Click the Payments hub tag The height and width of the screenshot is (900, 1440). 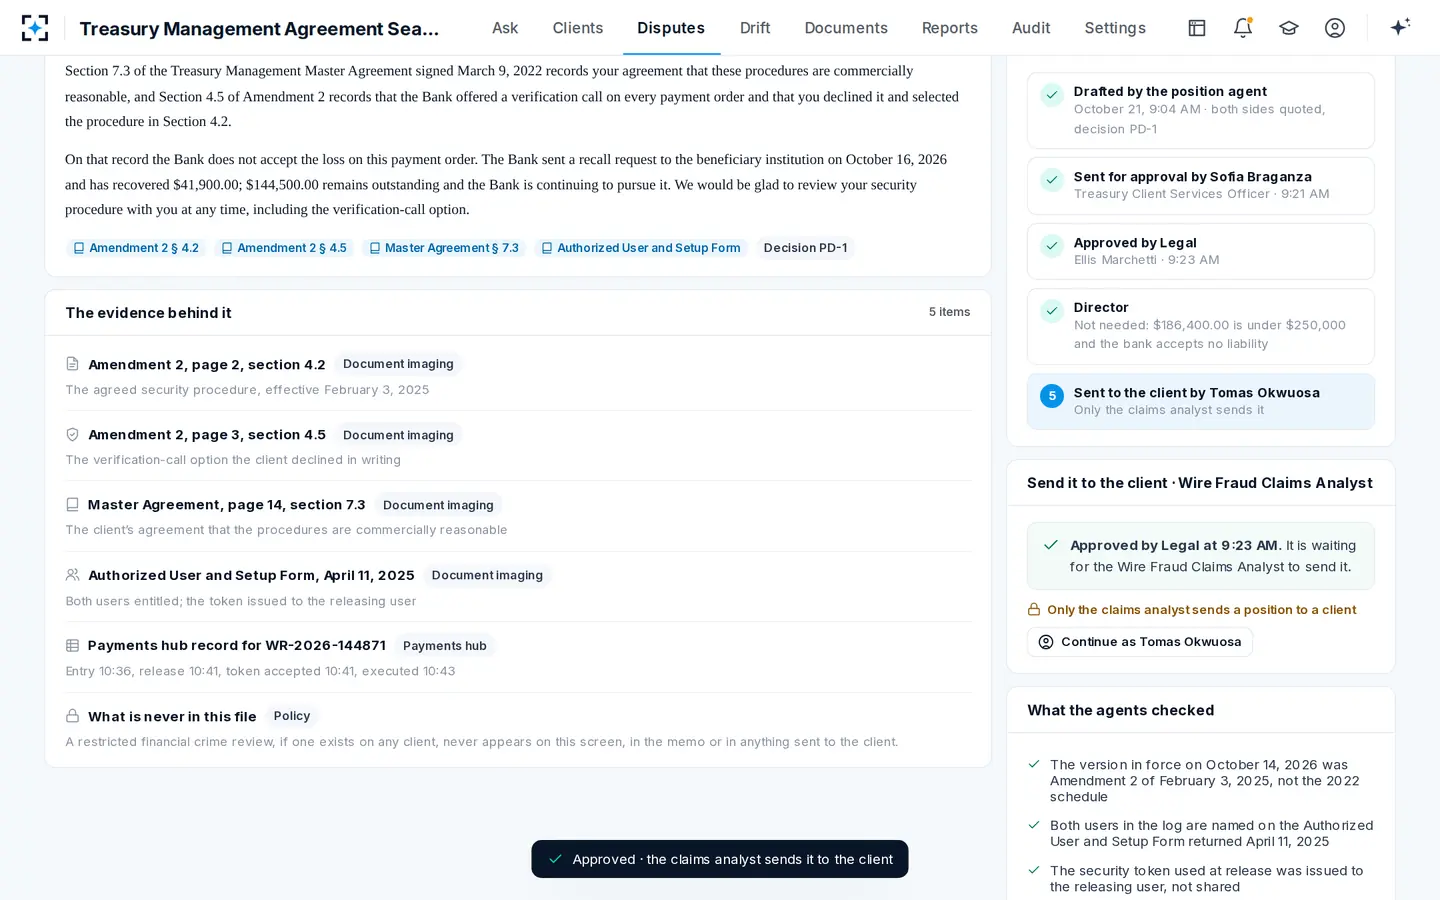point(445,646)
